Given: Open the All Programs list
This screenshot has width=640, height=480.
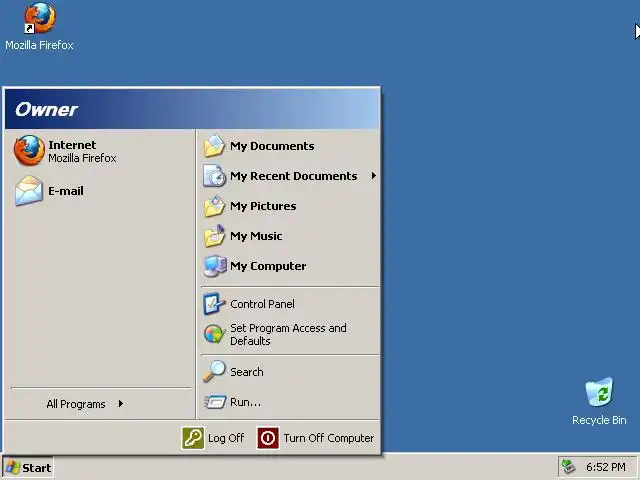Looking at the screenshot, I should pos(76,404).
